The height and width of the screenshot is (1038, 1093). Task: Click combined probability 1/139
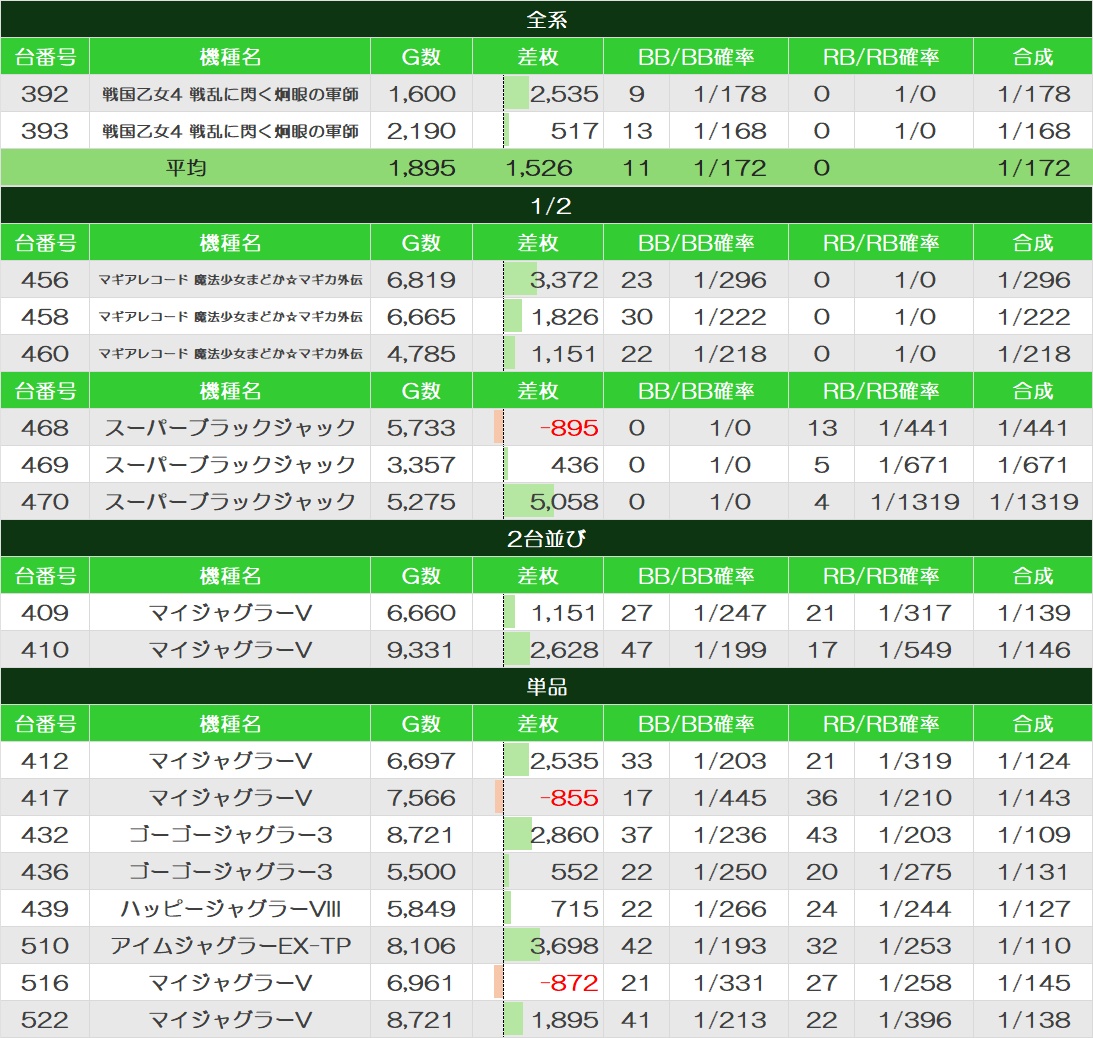pos(1034,612)
